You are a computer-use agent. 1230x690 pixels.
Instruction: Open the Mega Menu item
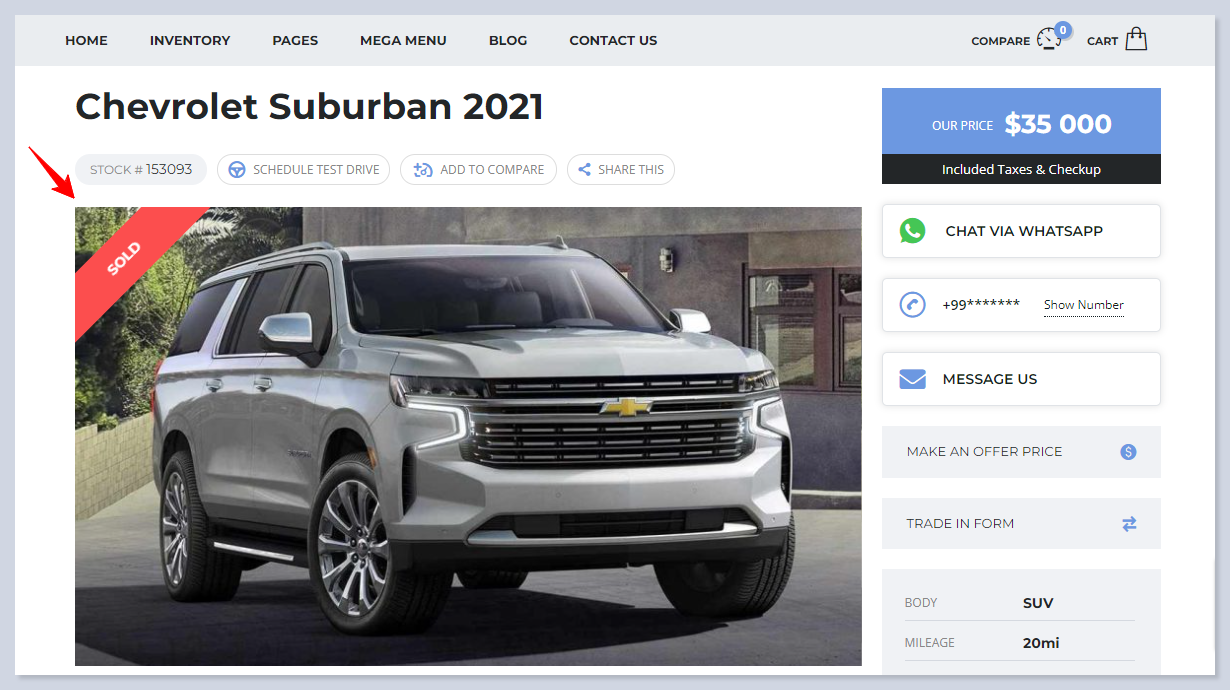pyautogui.click(x=403, y=41)
